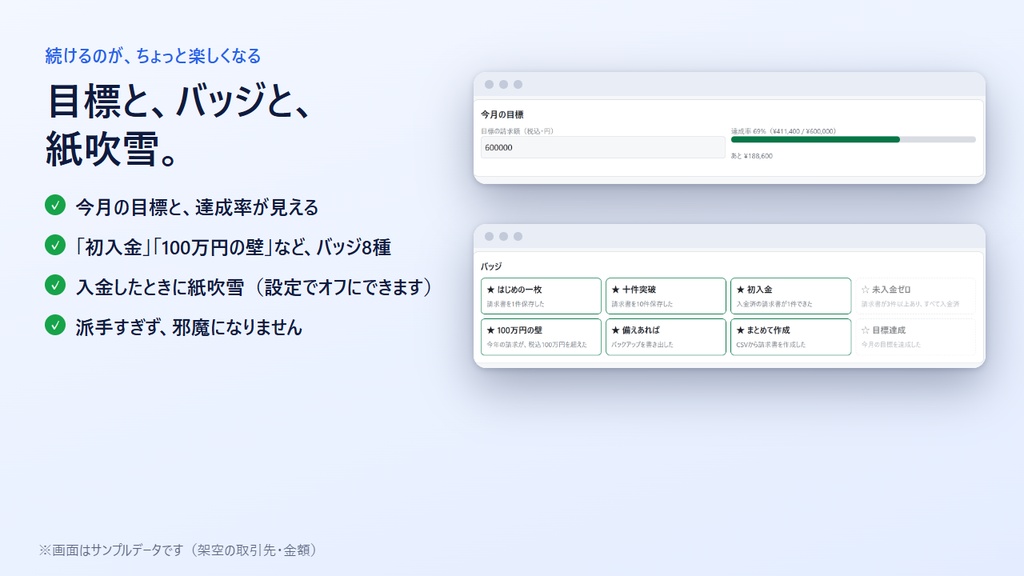Click description 入金済の請求書が1件できた
The image size is (1024, 576).
pos(775,304)
